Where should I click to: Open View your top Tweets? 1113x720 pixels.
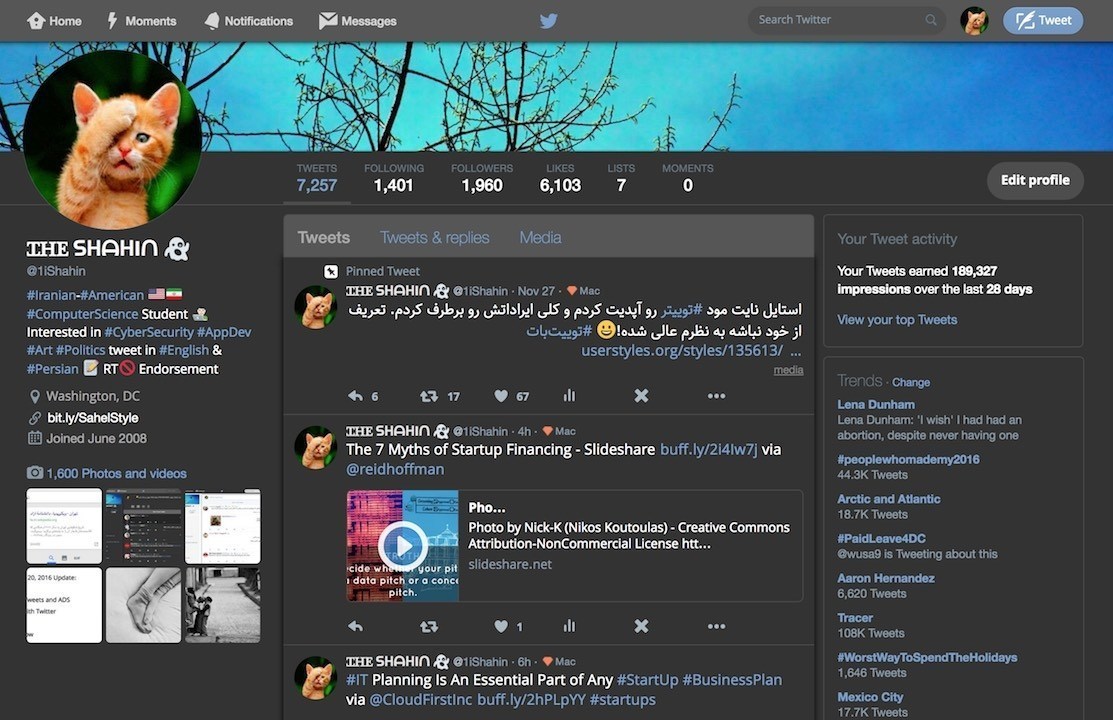click(895, 319)
